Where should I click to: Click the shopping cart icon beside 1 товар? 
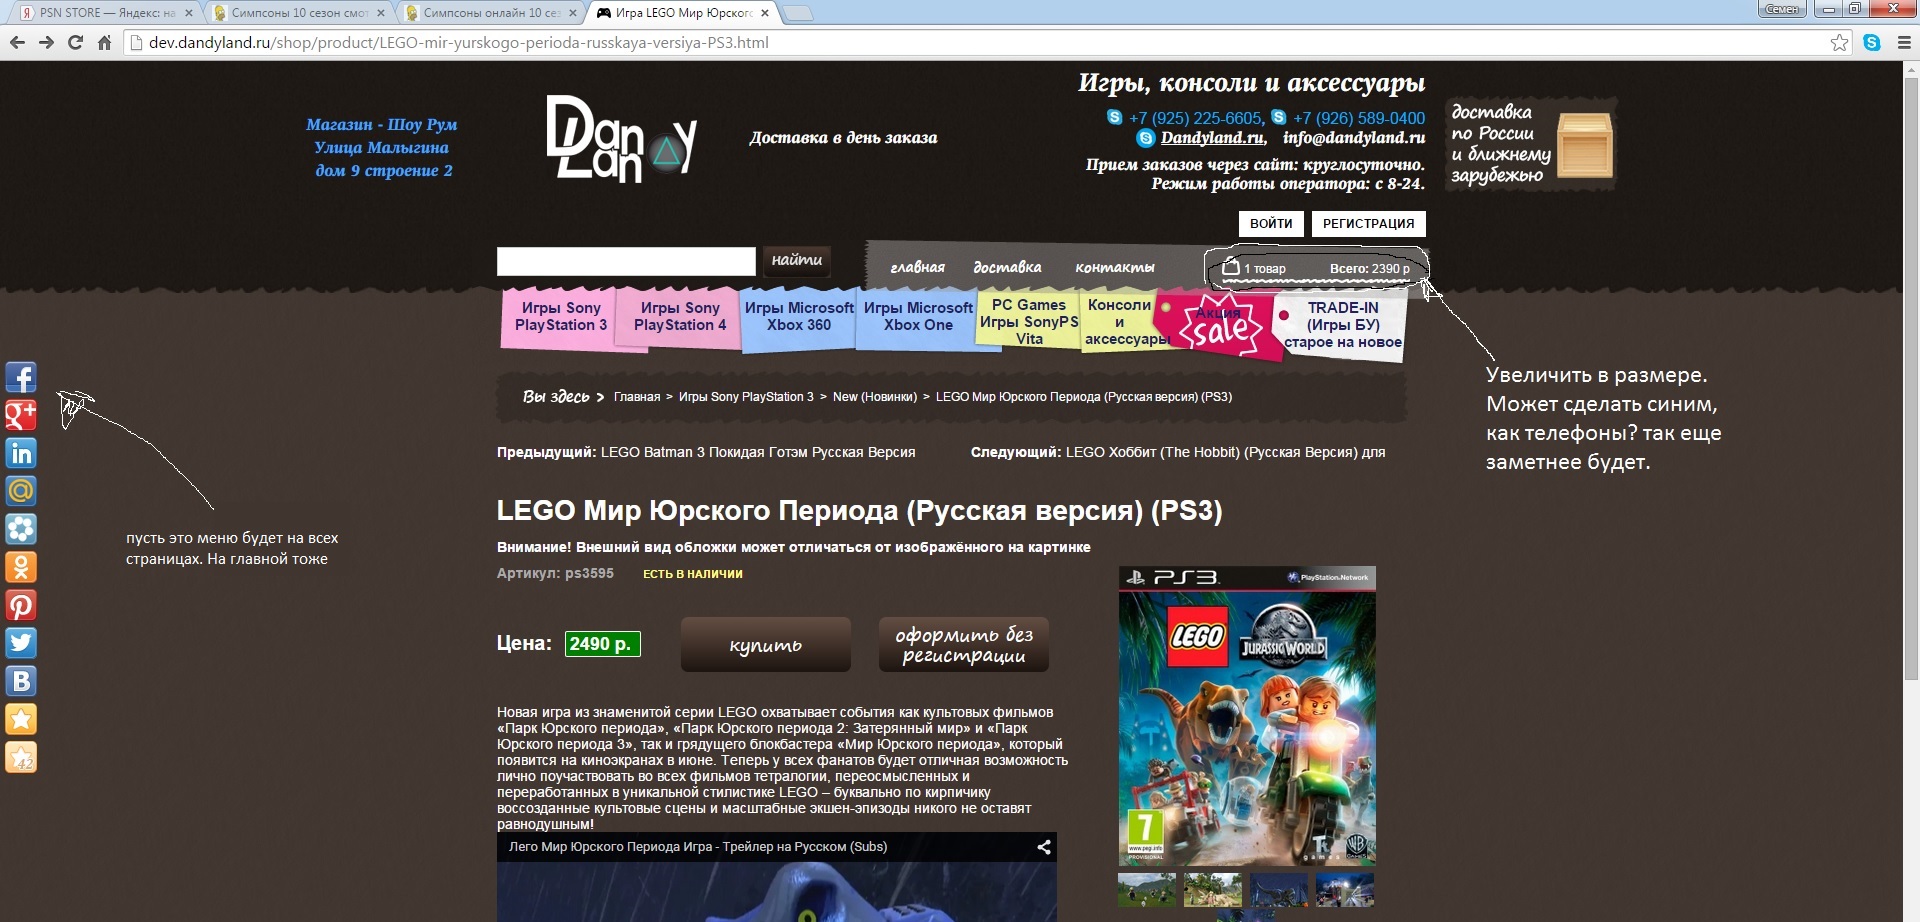point(1231,267)
